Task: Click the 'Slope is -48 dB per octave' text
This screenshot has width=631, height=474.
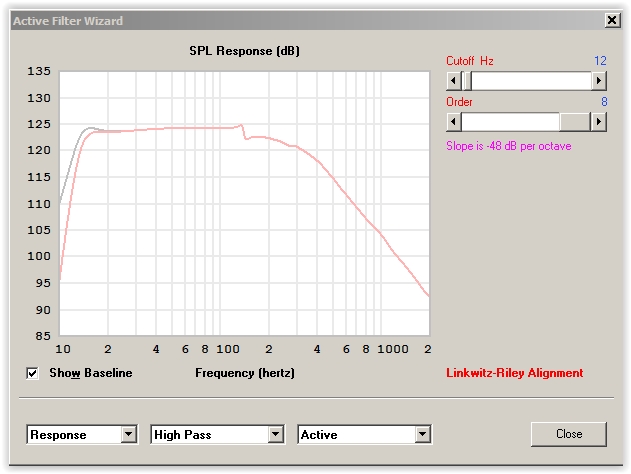Action: coord(509,146)
